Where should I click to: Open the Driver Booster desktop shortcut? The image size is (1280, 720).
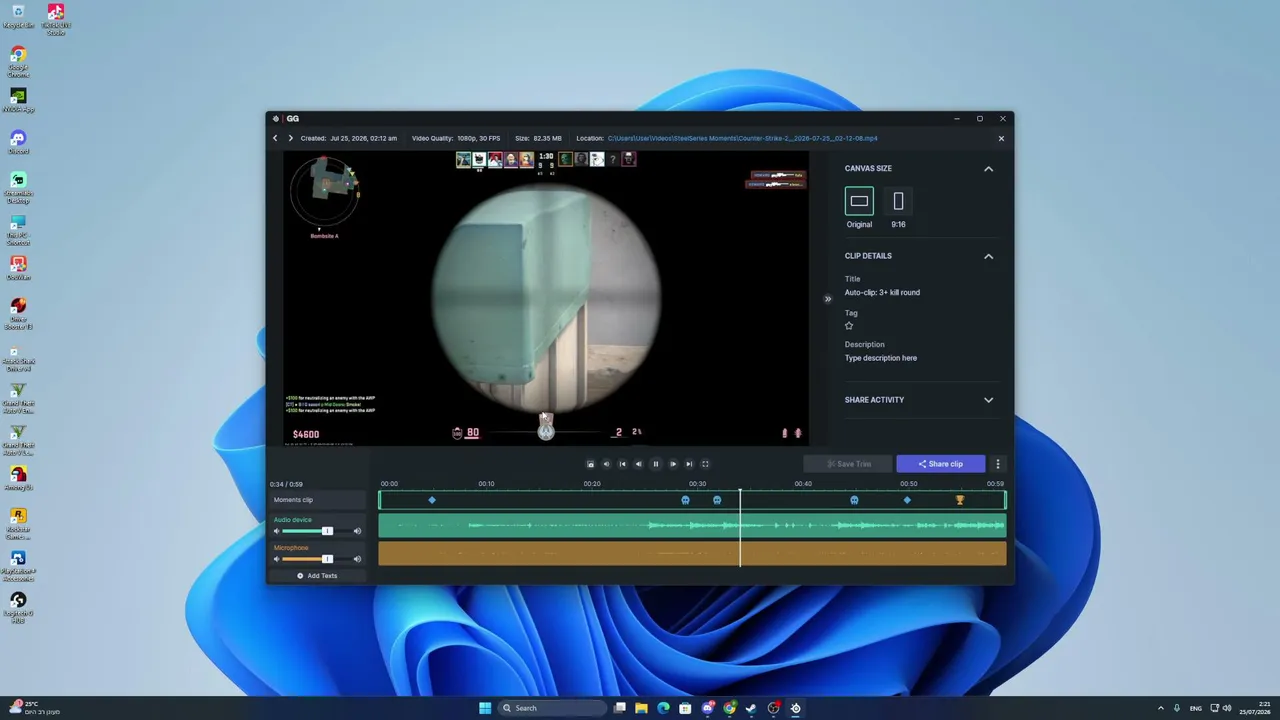(18, 313)
